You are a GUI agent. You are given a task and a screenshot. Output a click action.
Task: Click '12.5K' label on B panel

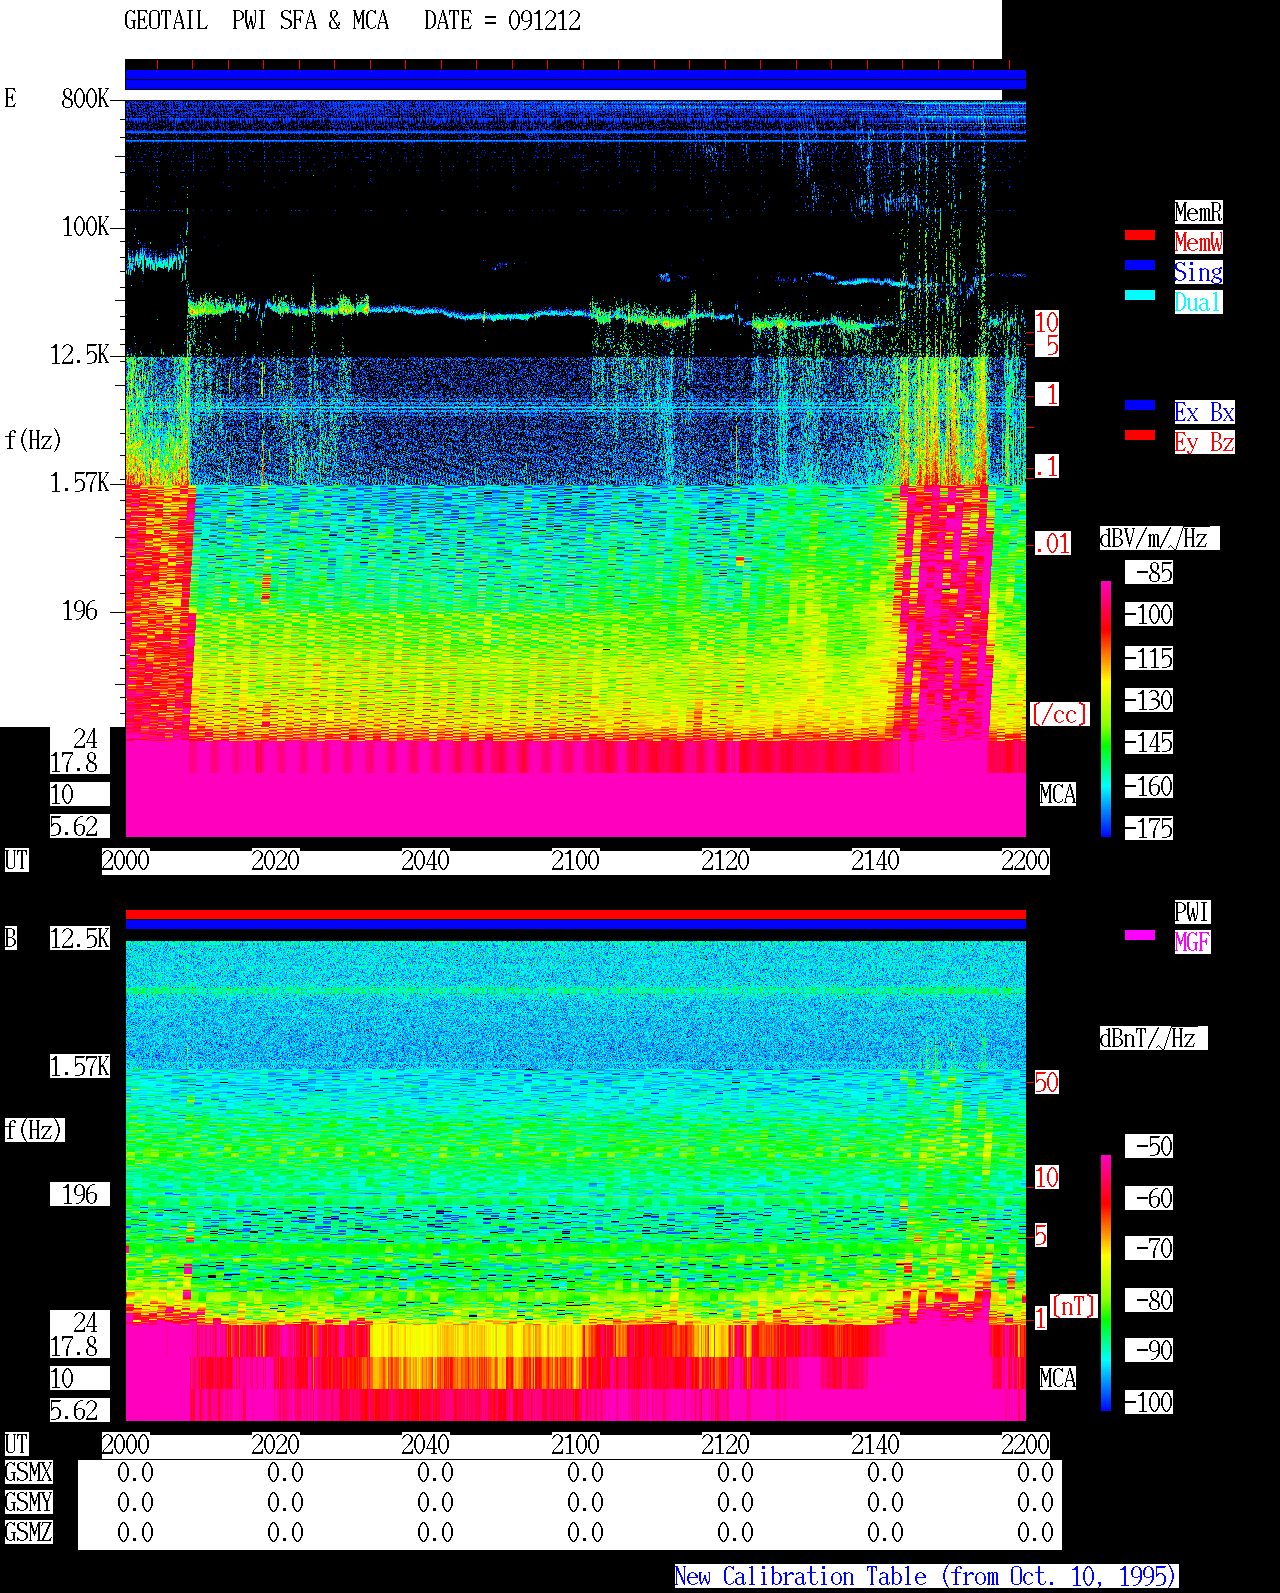coord(80,938)
